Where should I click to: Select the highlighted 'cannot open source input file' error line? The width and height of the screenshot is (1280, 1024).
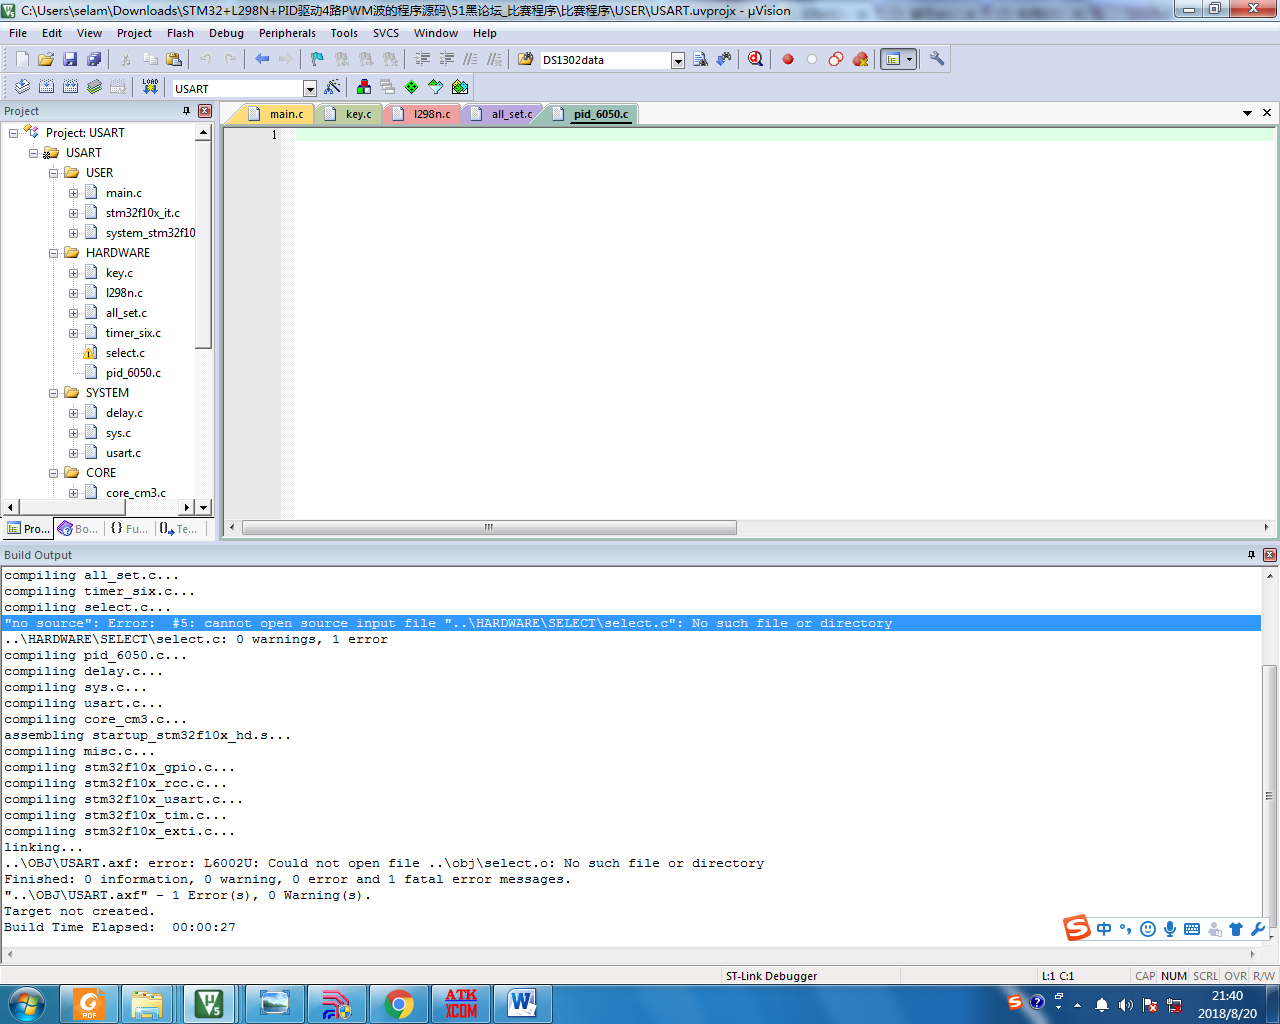tap(631, 623)
